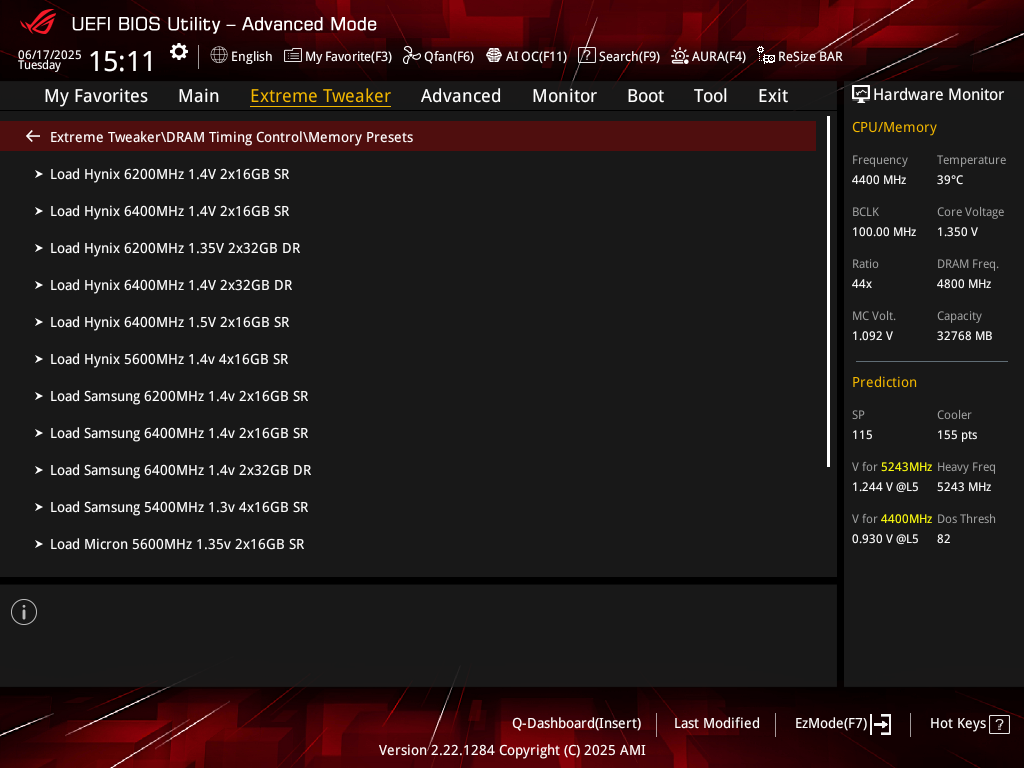
Task: Open the Tool tab
Action: [710, 96]
